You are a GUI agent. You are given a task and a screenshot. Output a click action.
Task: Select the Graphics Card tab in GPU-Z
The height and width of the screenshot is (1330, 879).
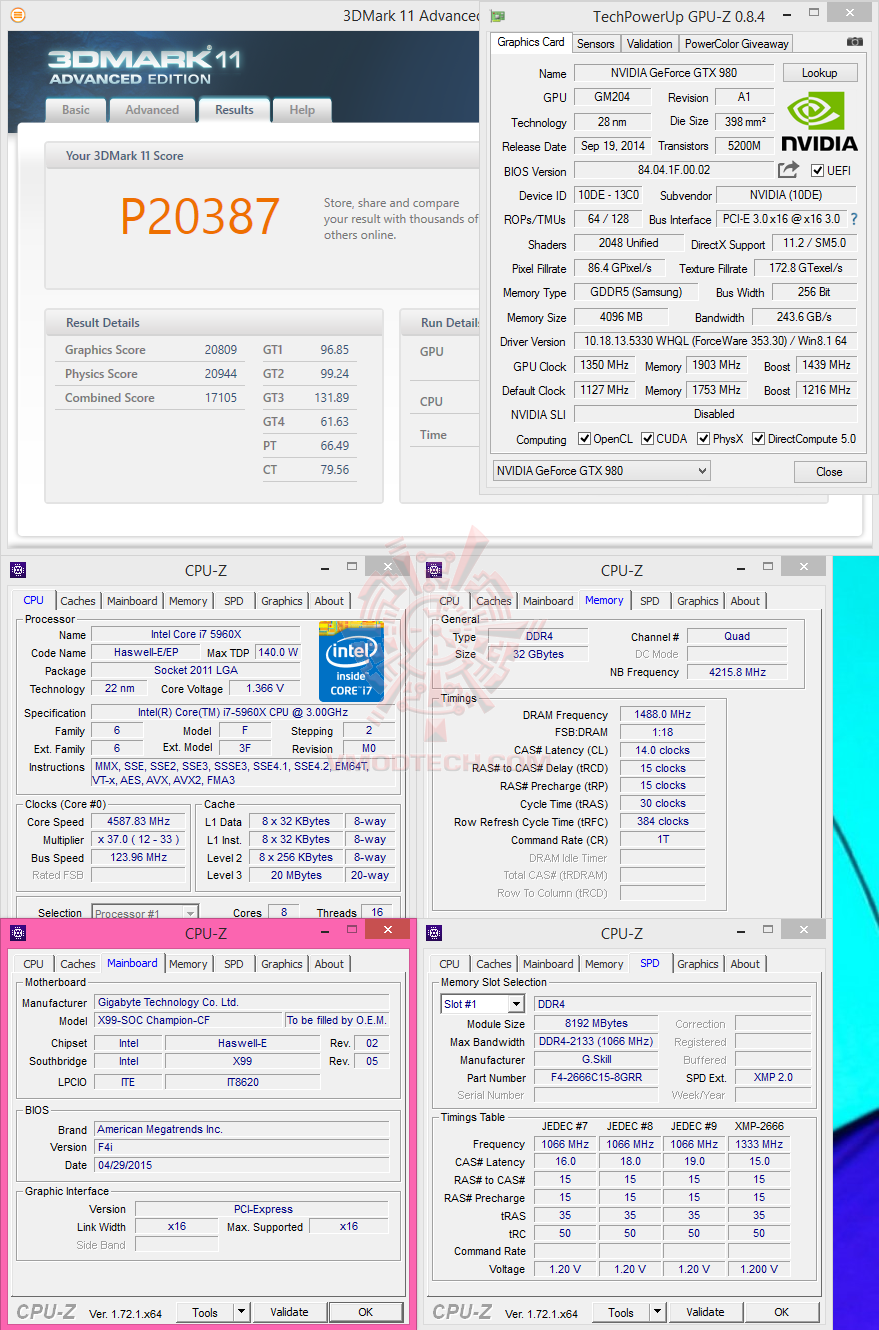pos(531,42)
